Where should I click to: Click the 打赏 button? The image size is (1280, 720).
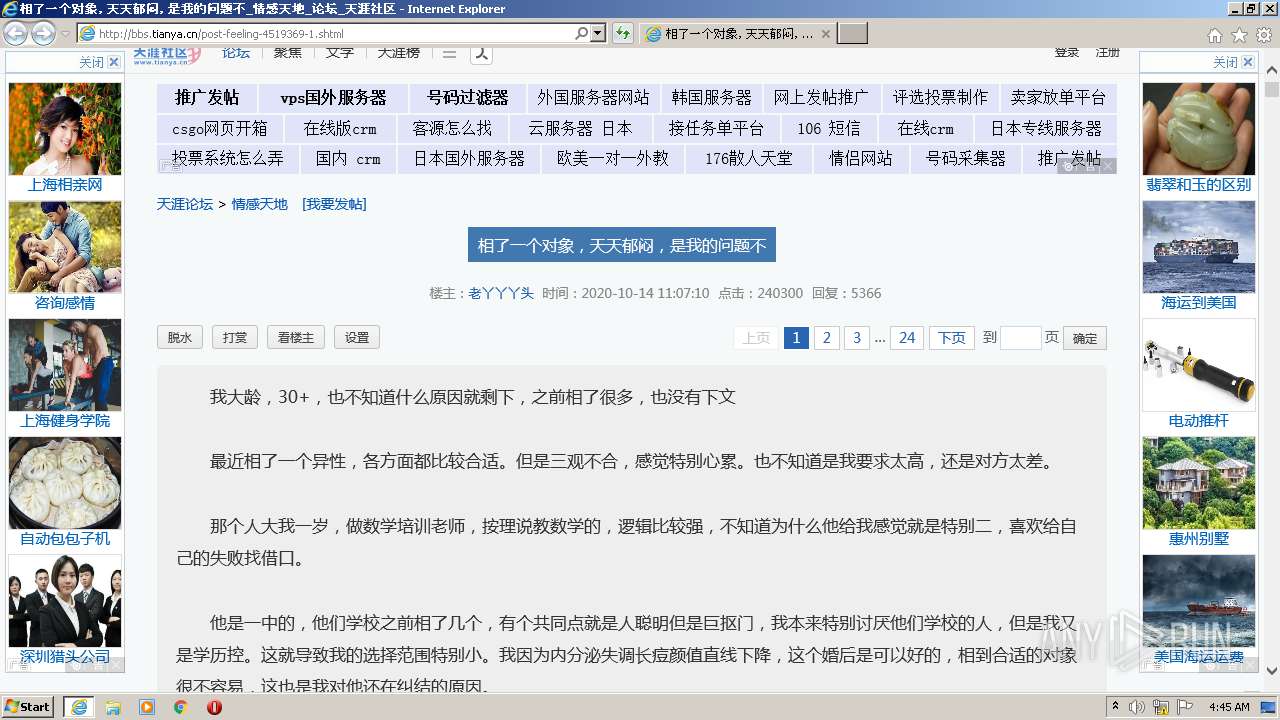click(x=235, y=338)
